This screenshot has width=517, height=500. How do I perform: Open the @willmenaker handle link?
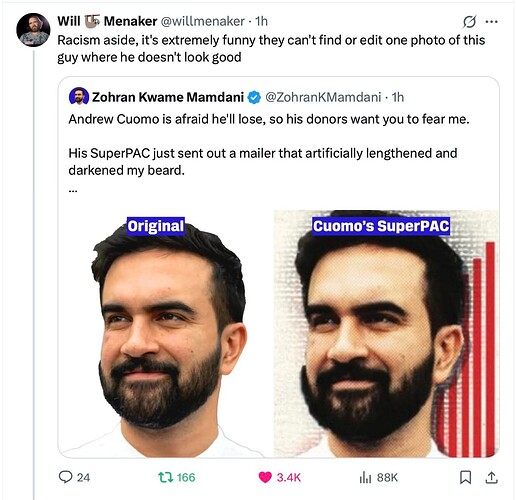point(203,21)
